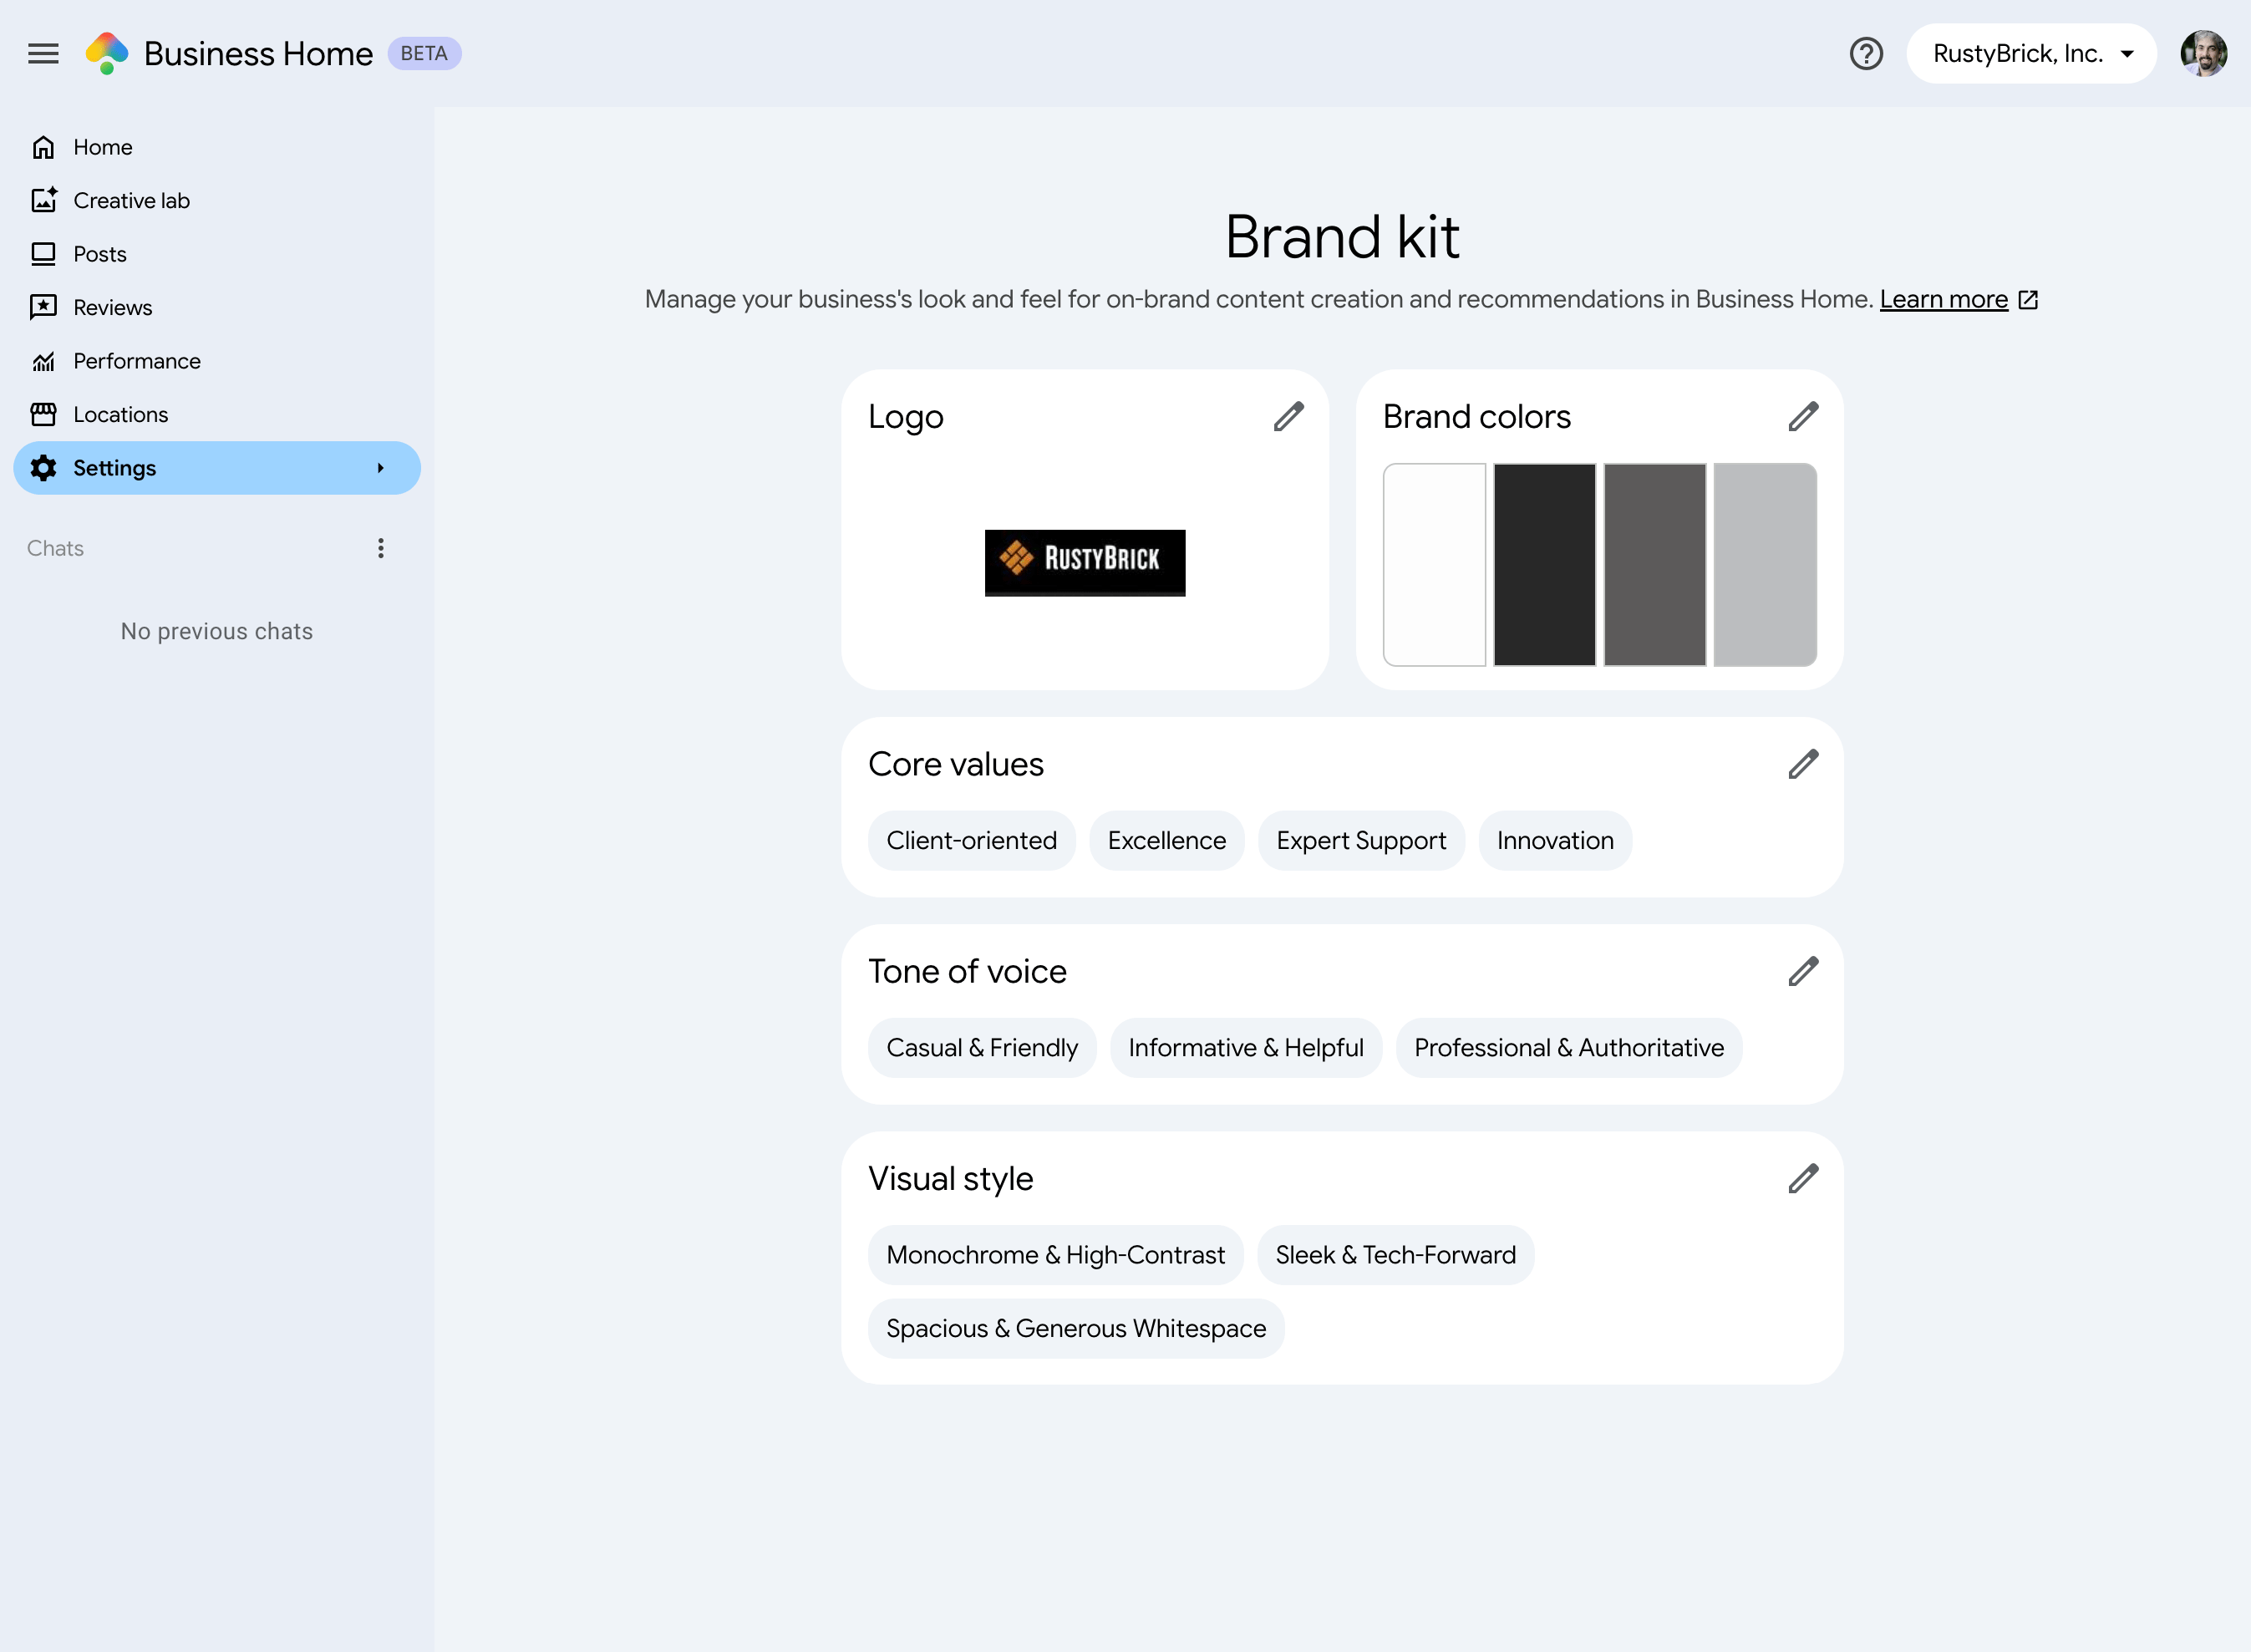Screen dimensions: 2251x1652
Task: Open the help question mark icon
Action: pyautogui.click(x=1866, y=53)
